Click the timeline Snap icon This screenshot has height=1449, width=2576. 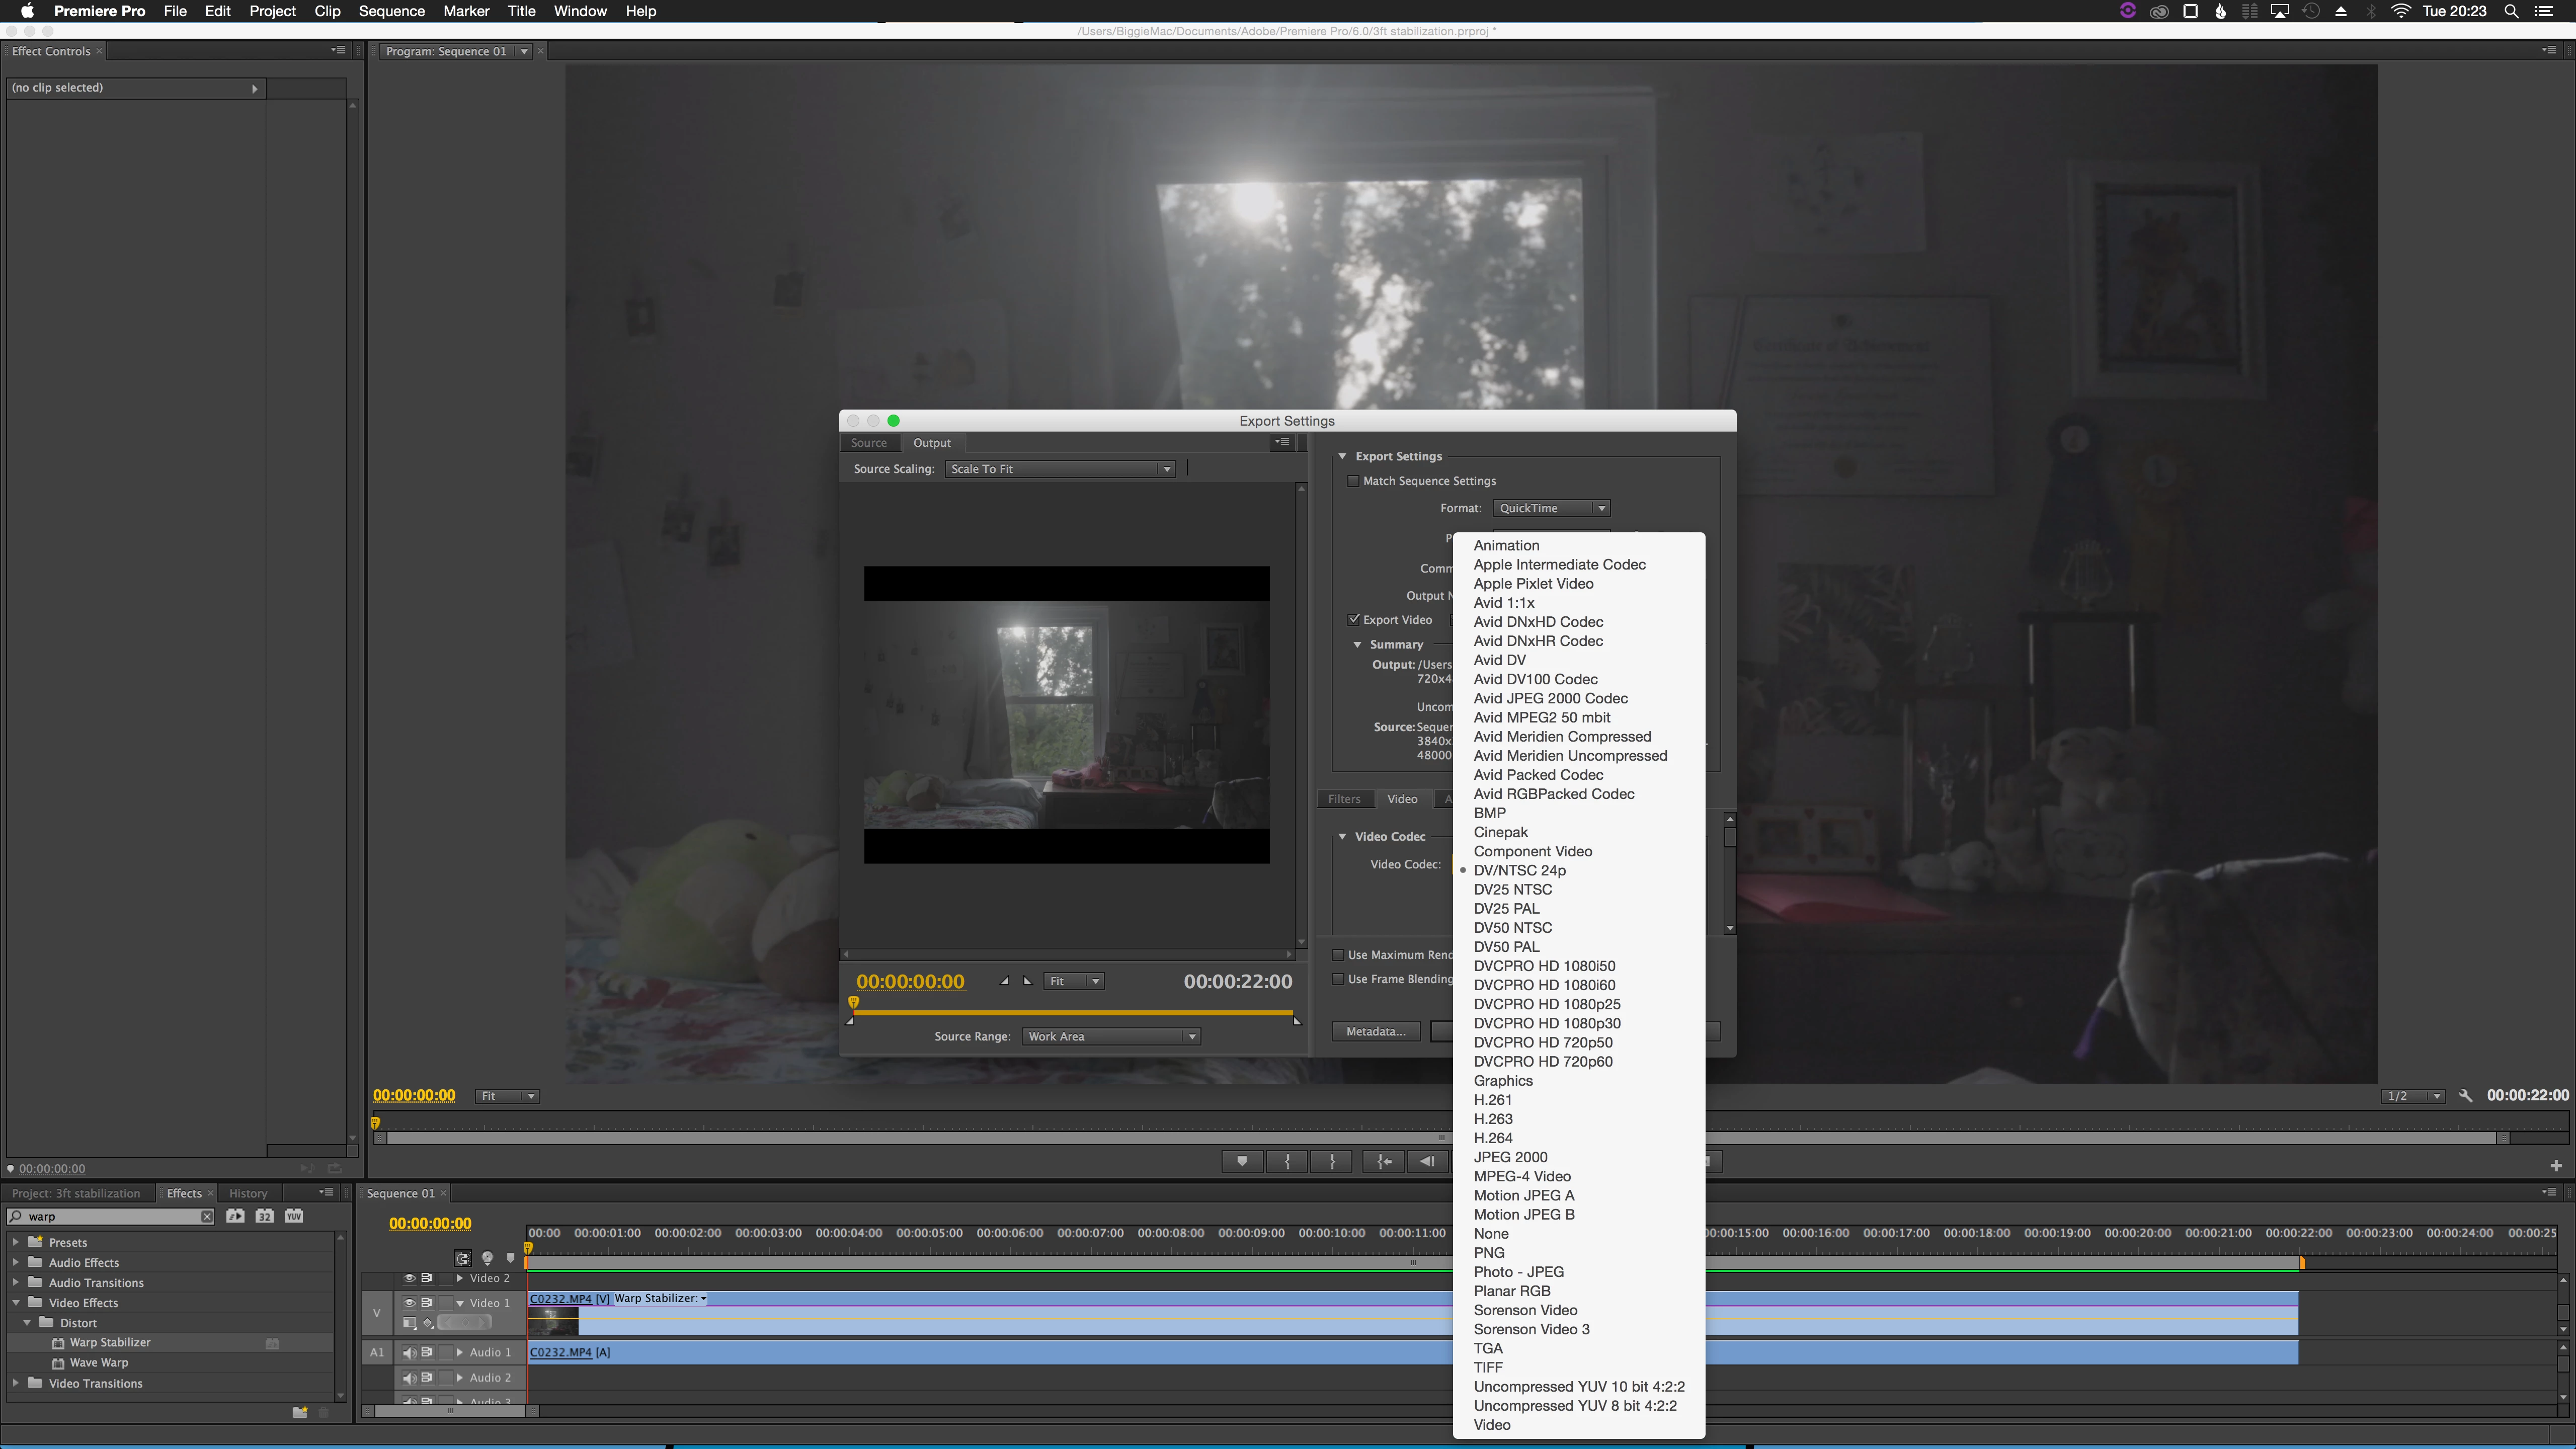pos(463,1258)
